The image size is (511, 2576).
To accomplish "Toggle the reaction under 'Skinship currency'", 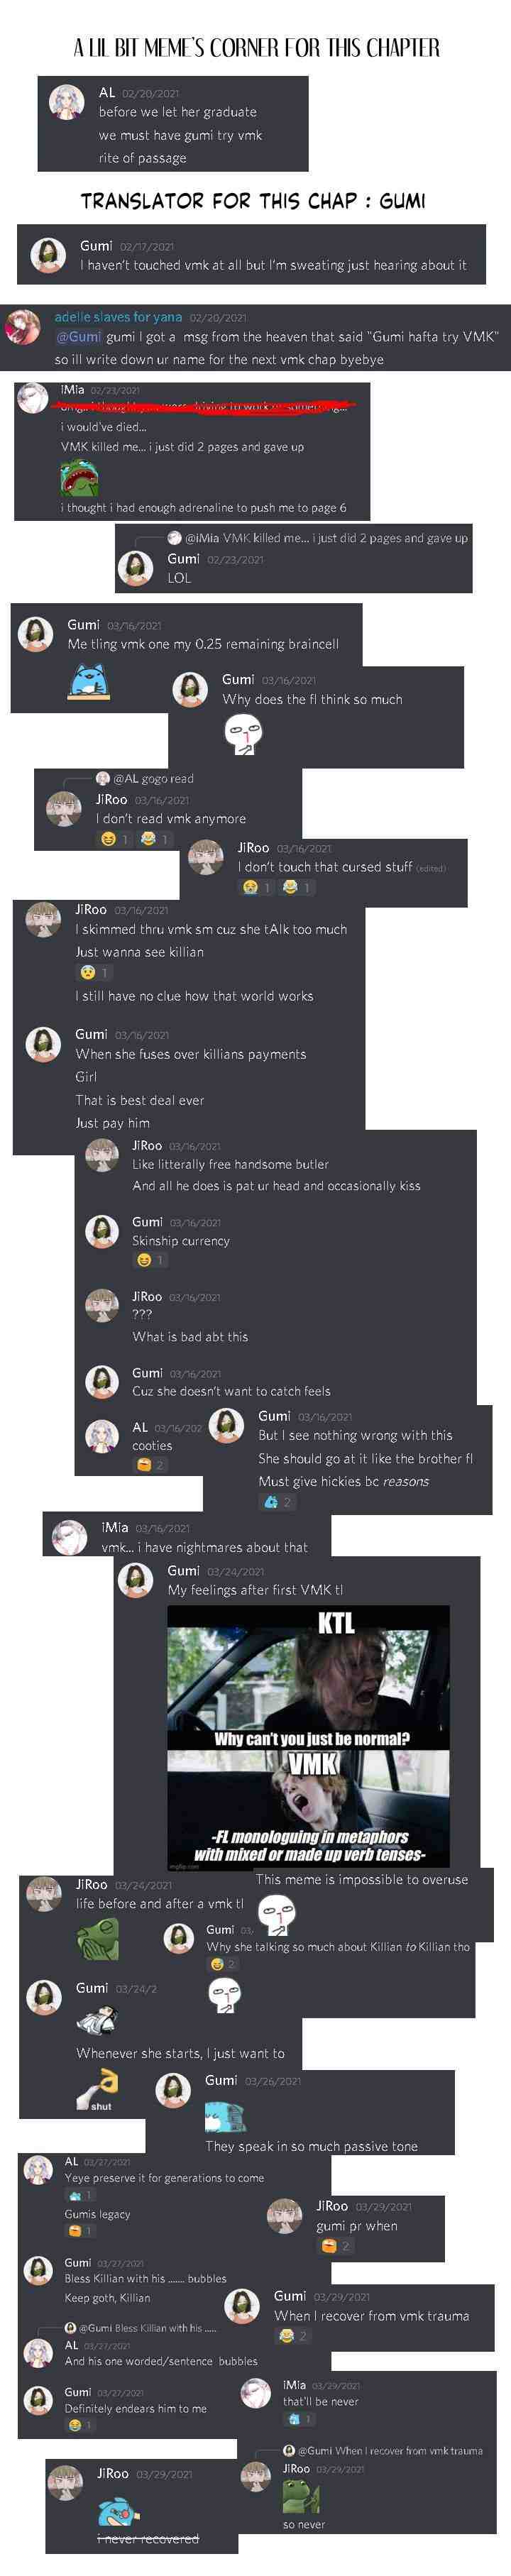I will coord(151,1260).
